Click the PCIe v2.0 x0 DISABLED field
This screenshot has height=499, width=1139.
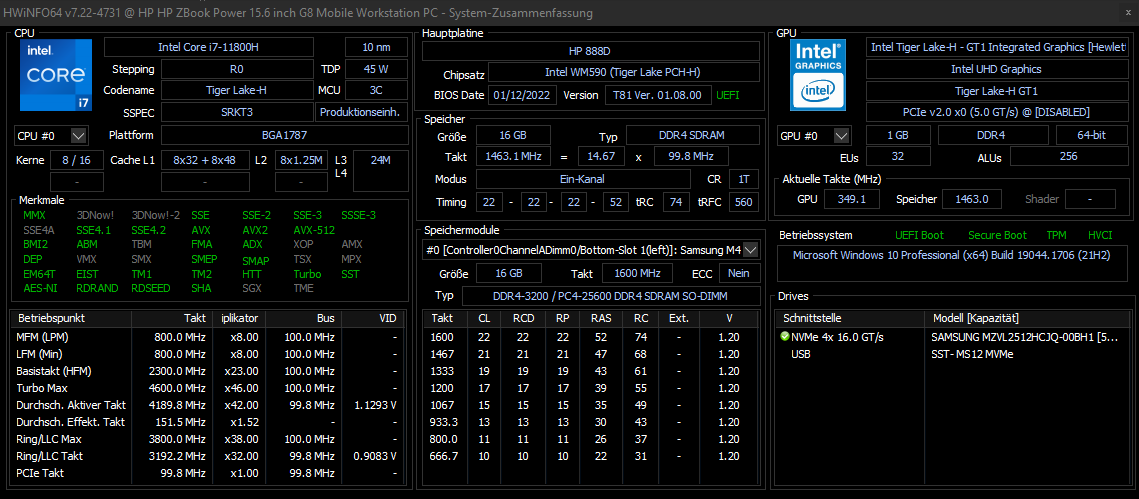pos(998,113)
